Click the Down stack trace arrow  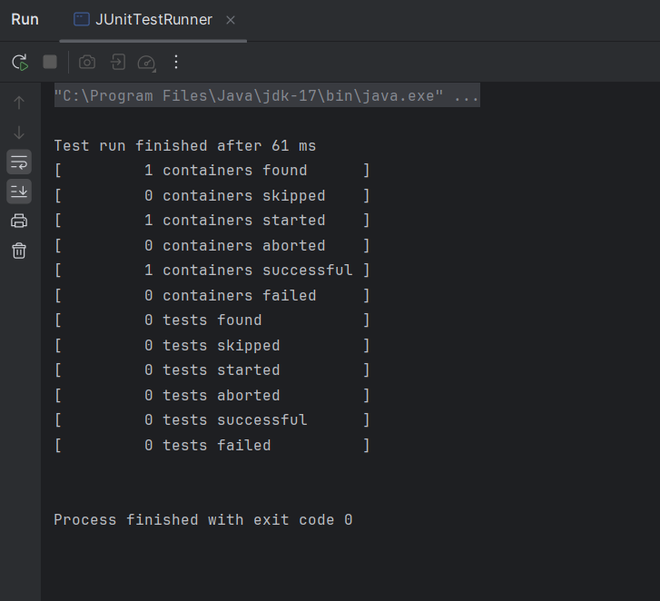click(19, 132)
